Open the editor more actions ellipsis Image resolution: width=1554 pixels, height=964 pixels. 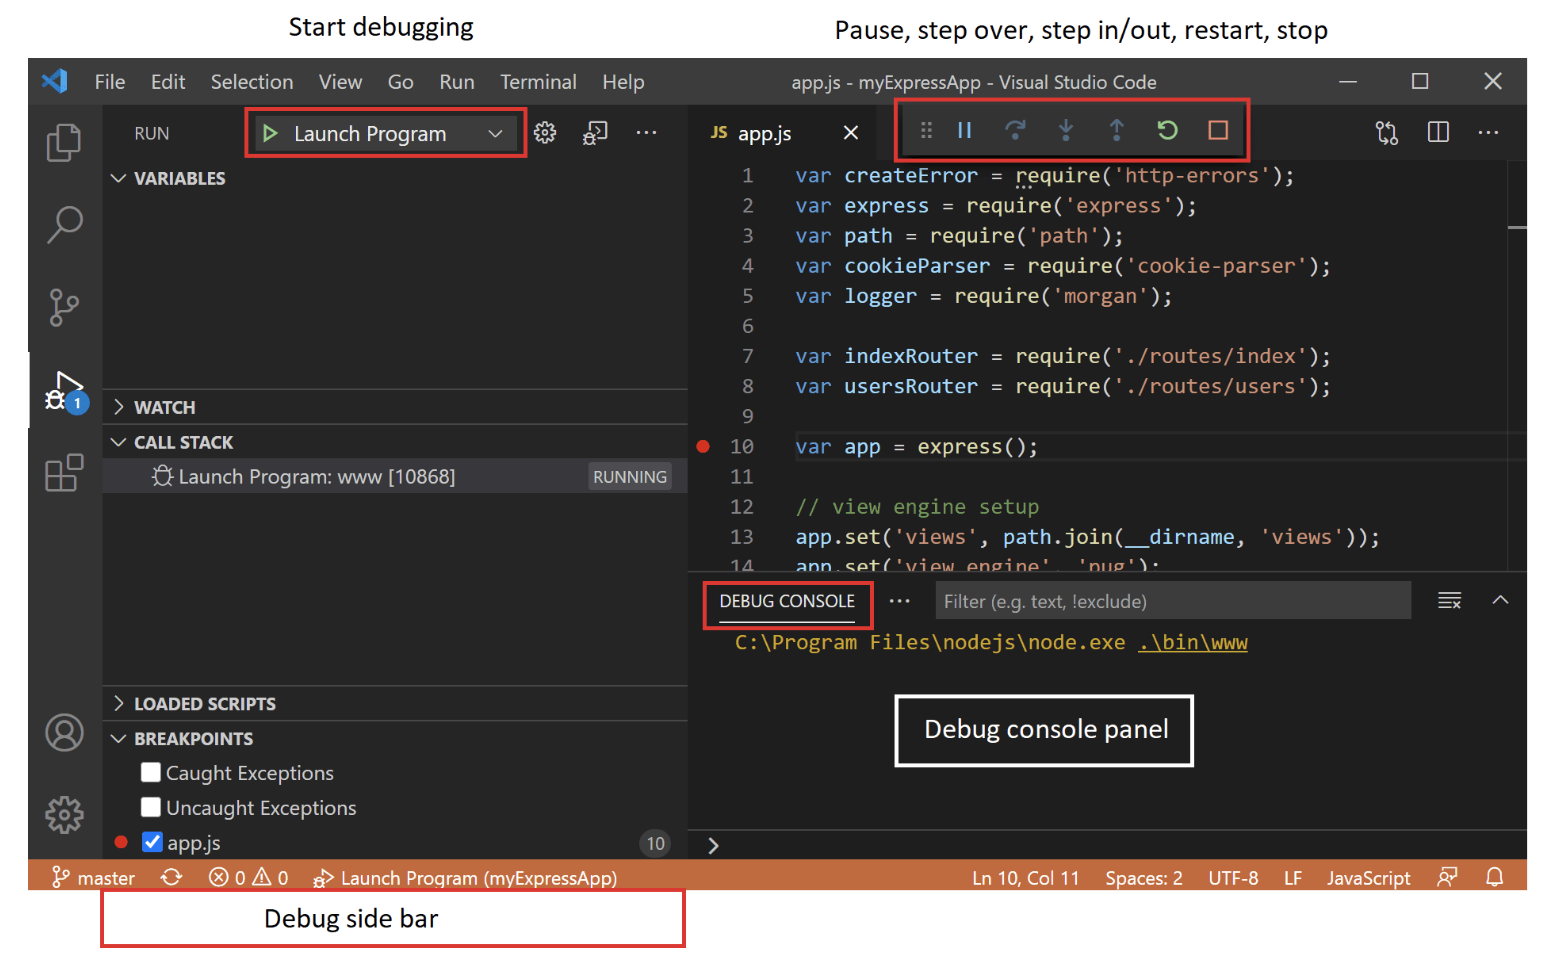click(1488, 132)
